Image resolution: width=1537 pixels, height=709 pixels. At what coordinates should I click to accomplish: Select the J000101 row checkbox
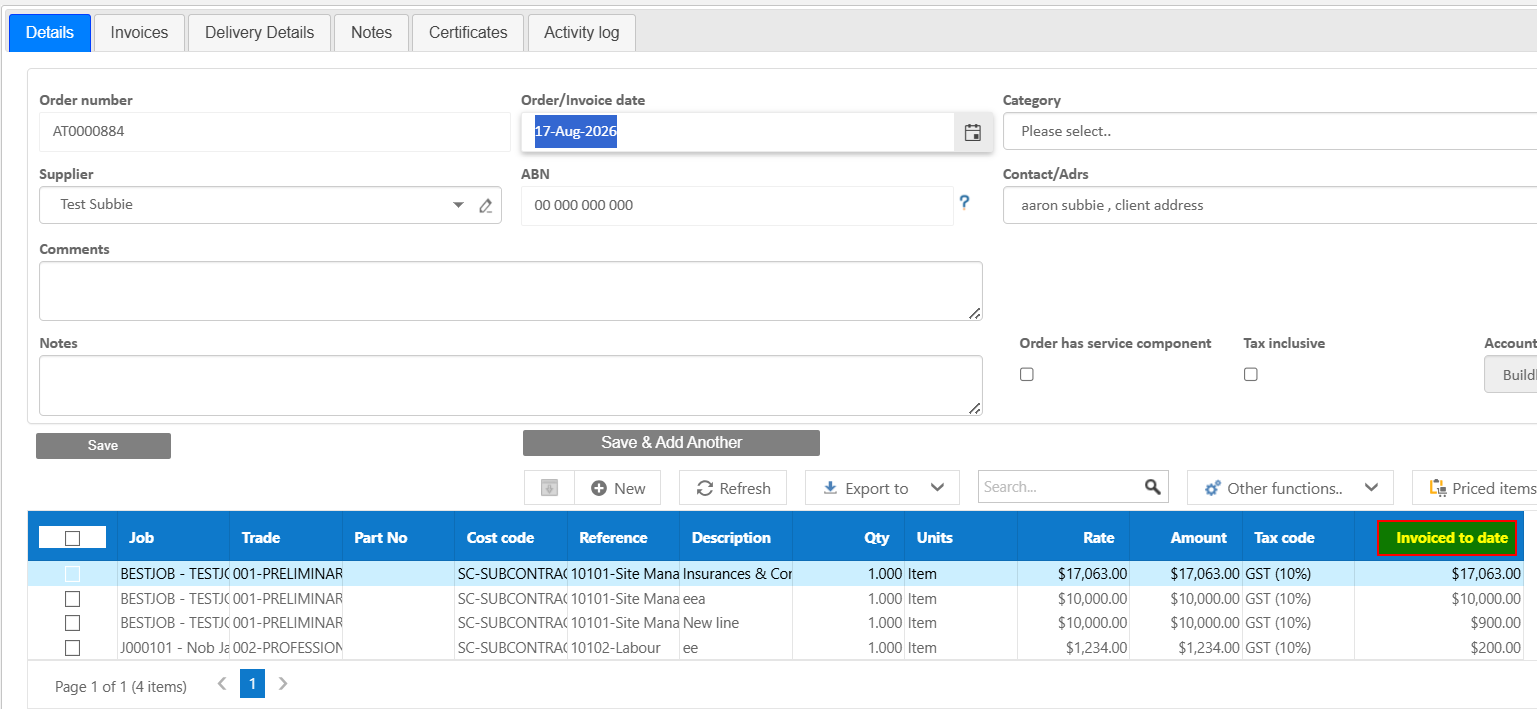click(72, 648)
